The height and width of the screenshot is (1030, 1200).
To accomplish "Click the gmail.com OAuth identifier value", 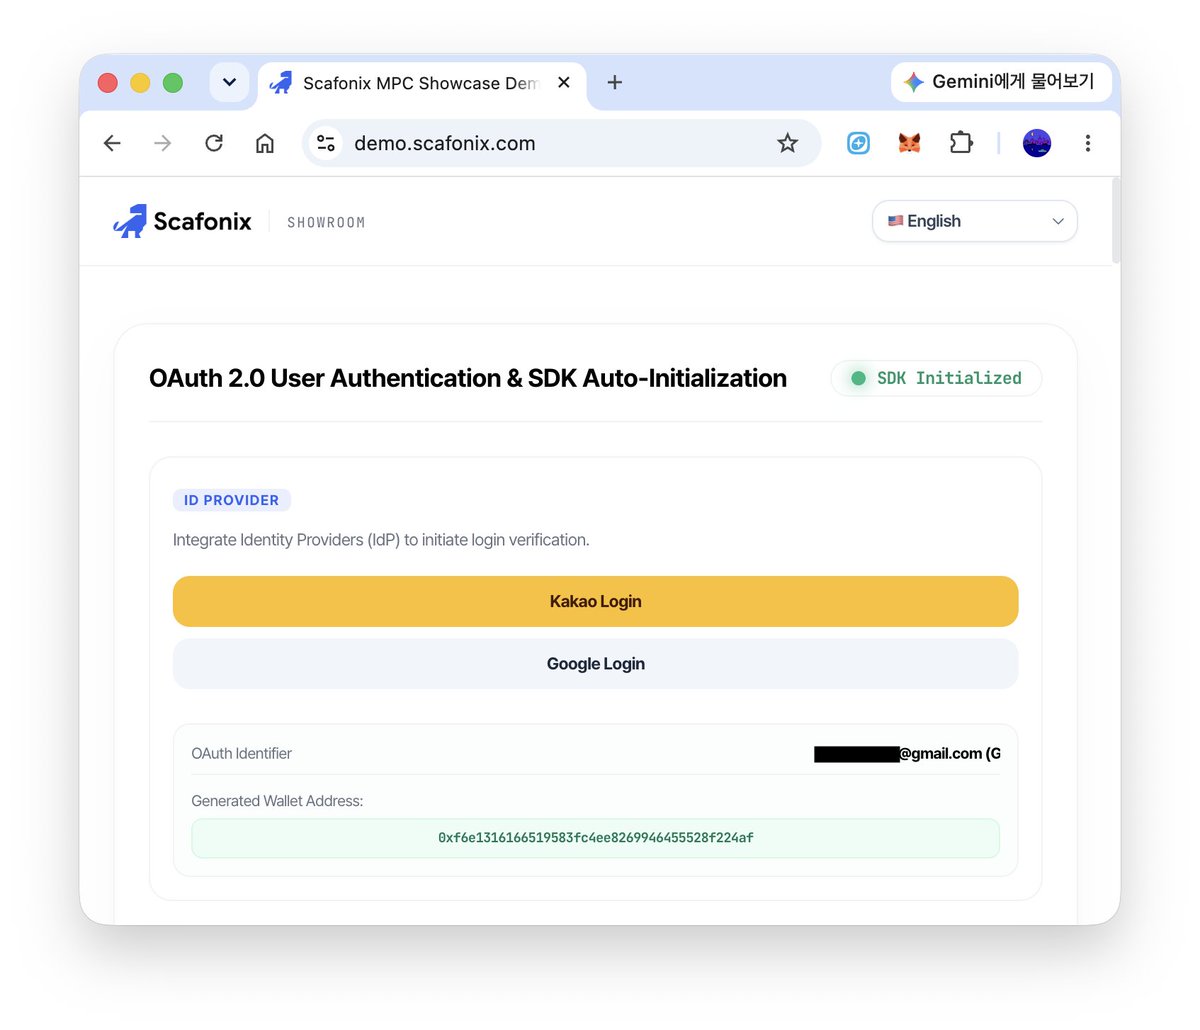I will click(907, 754).
